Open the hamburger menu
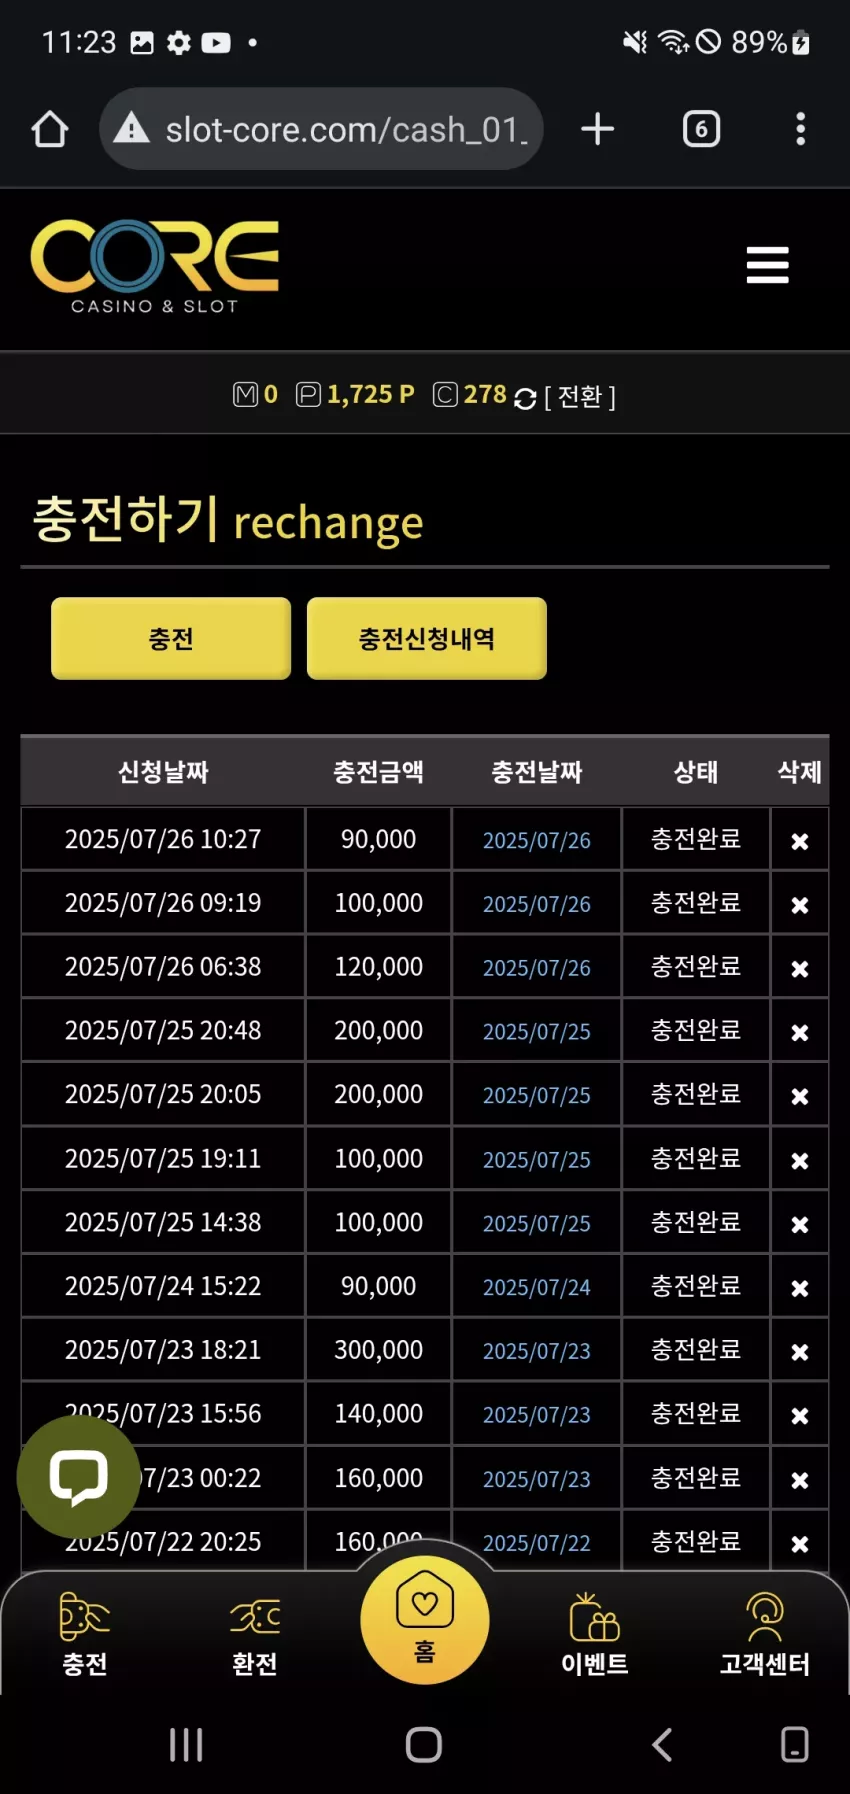 tap(767, 265)
